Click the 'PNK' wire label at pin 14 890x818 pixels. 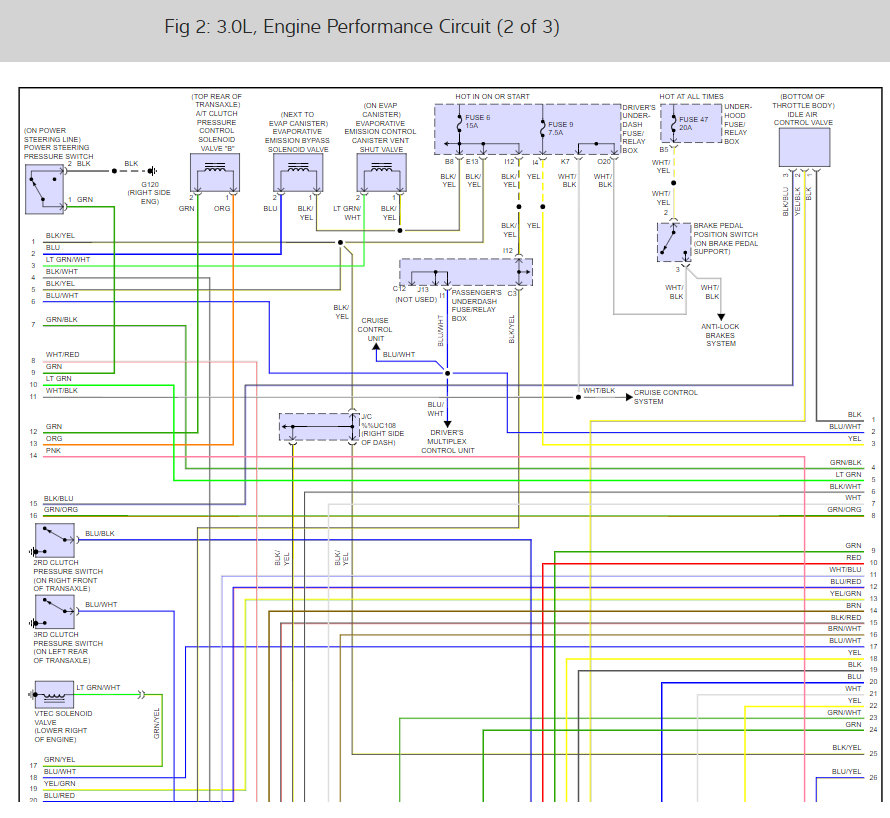point(53,450)
